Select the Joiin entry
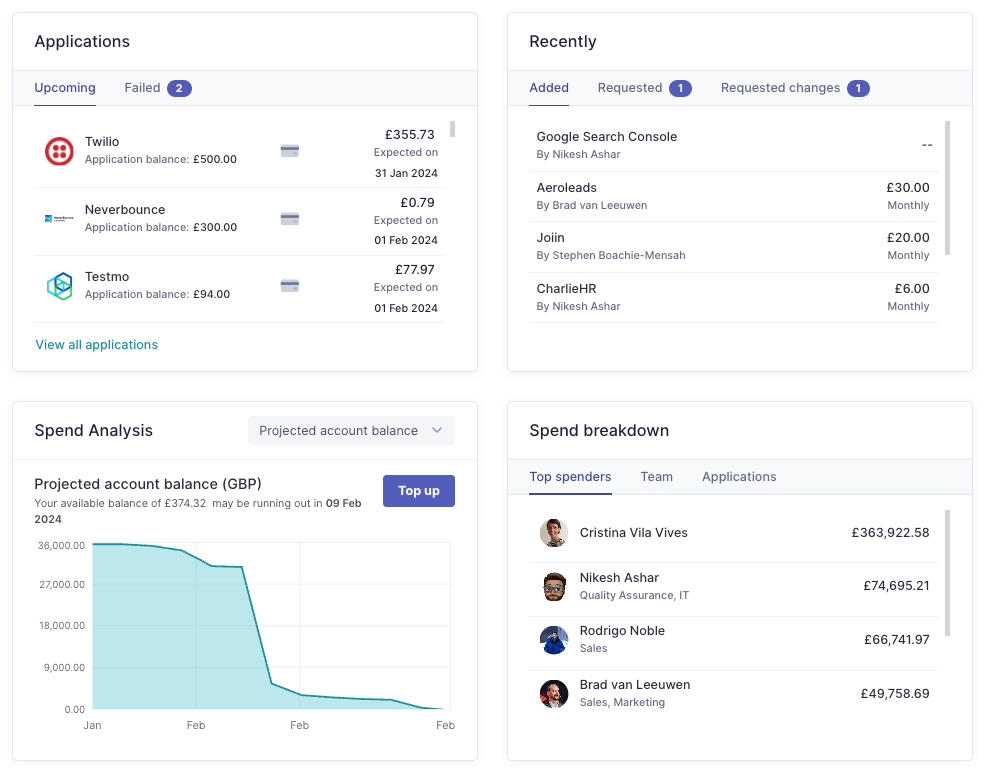The height and width of the screenshot is (775, 984). 734,247
